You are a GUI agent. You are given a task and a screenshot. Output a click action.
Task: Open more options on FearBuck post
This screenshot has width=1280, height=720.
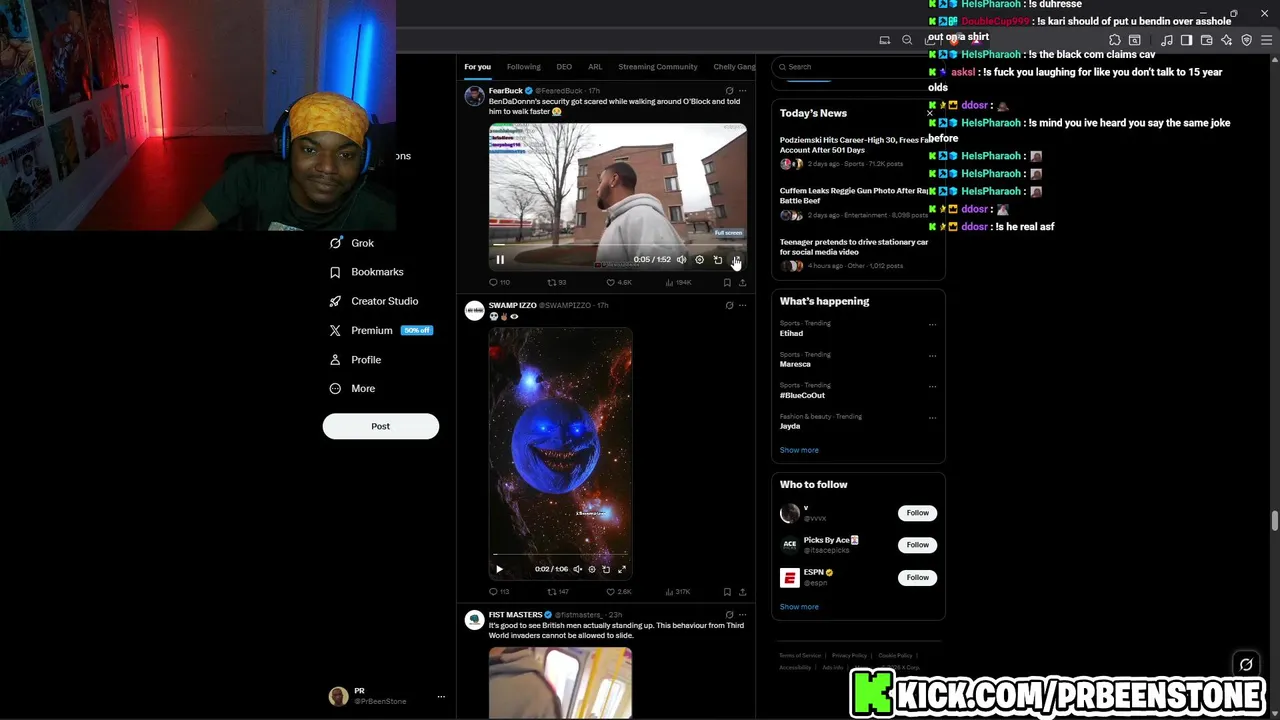tap(742, 91)
